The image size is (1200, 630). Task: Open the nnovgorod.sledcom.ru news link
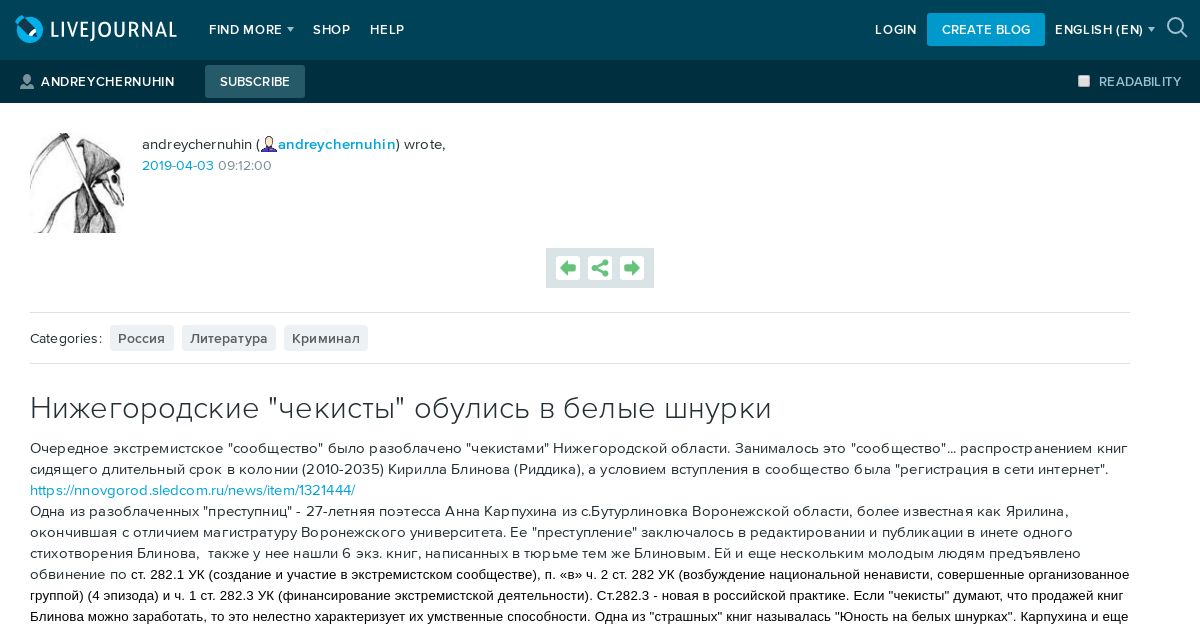tap(192, 490)
